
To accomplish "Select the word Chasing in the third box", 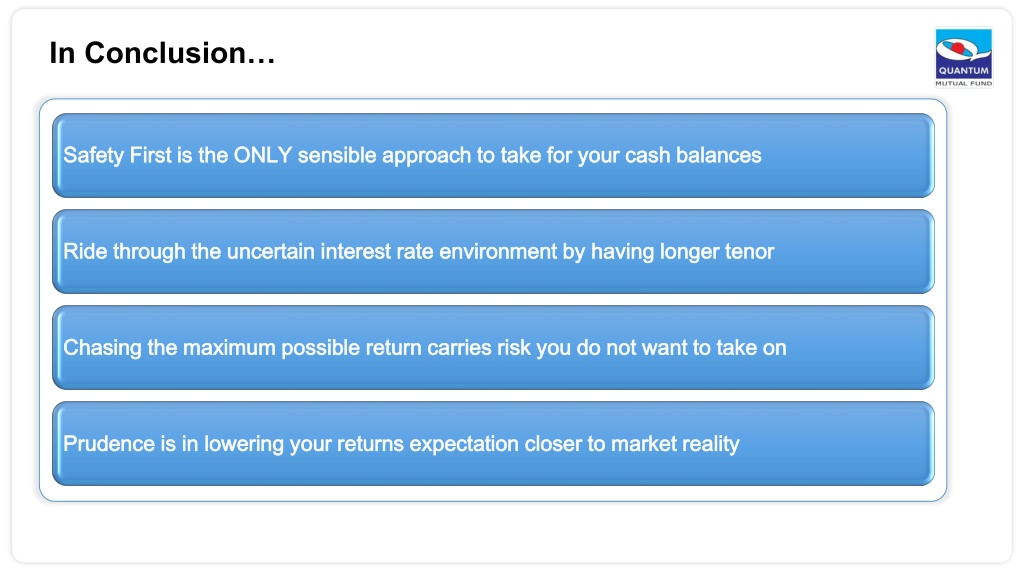I will click(x=102, y=347).
